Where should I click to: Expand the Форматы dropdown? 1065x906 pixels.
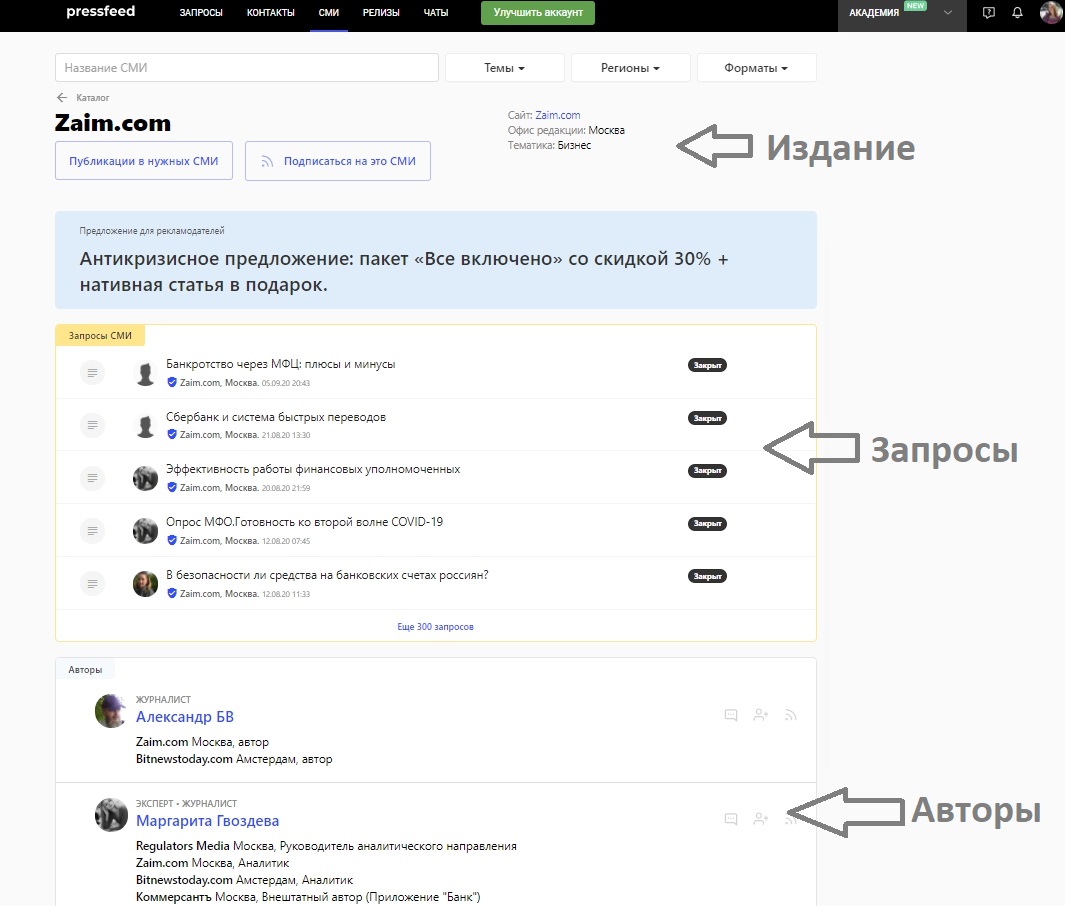pos(756,68)
